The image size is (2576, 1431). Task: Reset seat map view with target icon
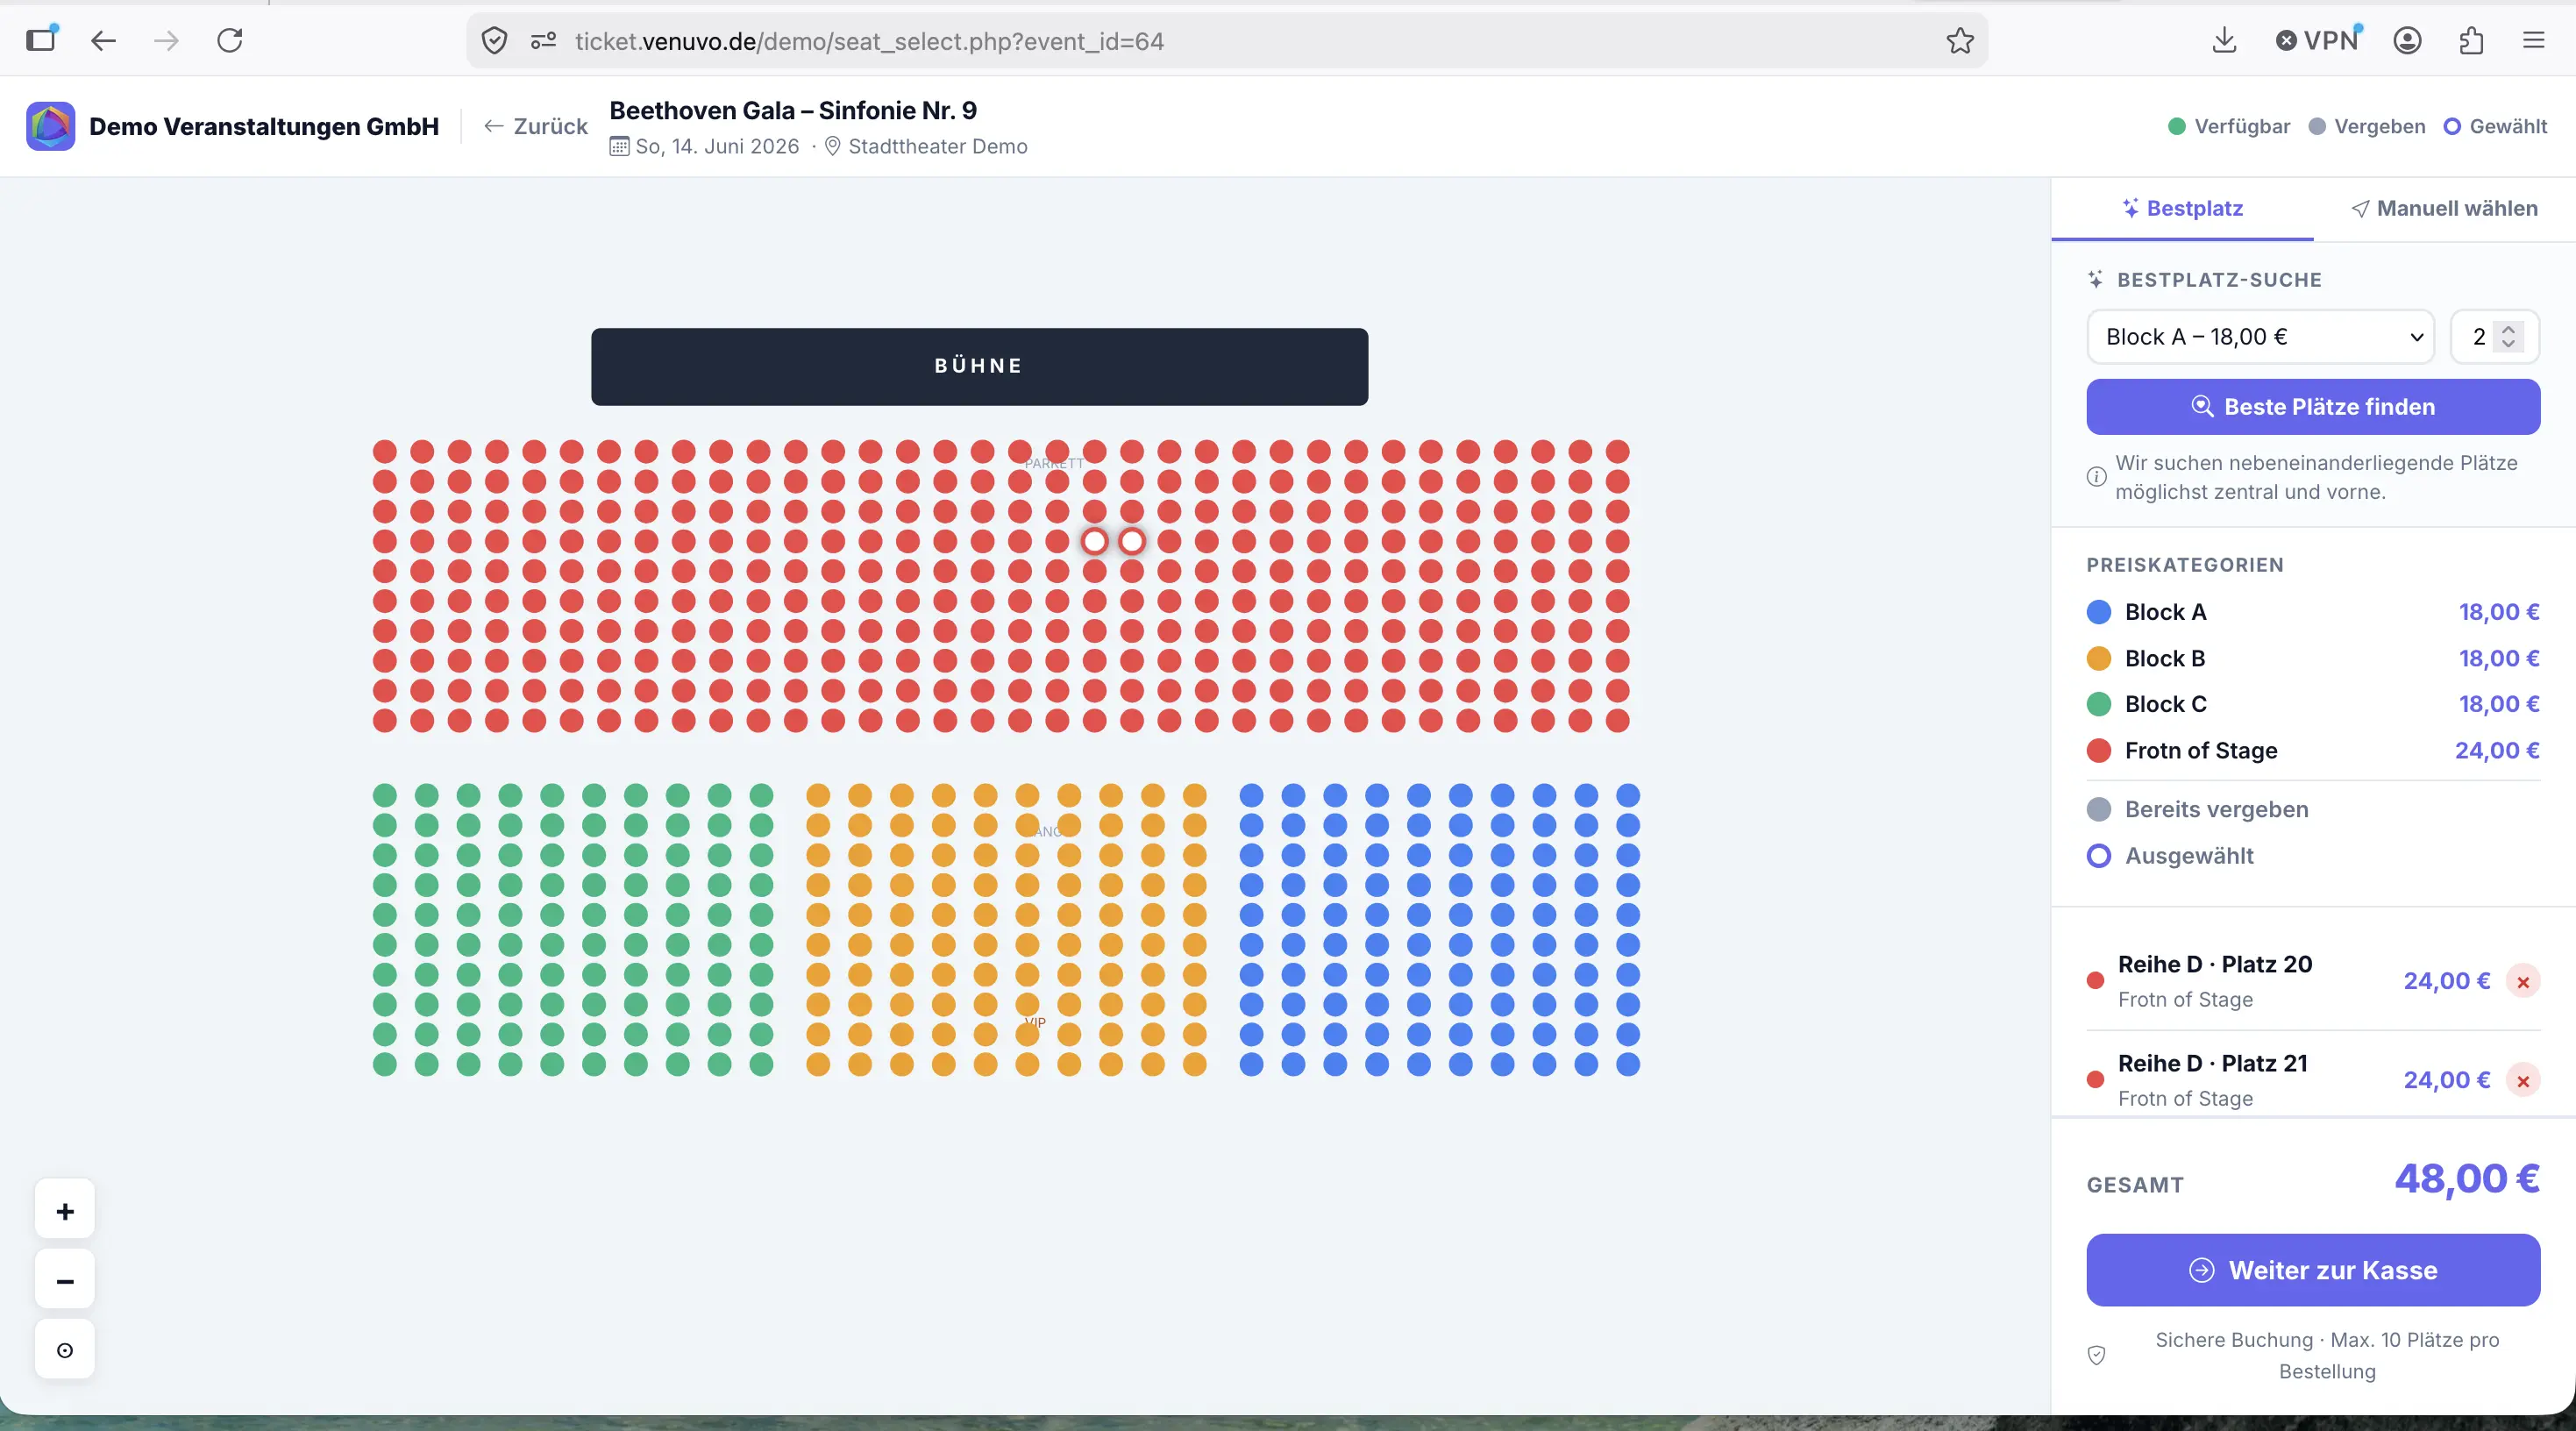[x=65, y=1350]
